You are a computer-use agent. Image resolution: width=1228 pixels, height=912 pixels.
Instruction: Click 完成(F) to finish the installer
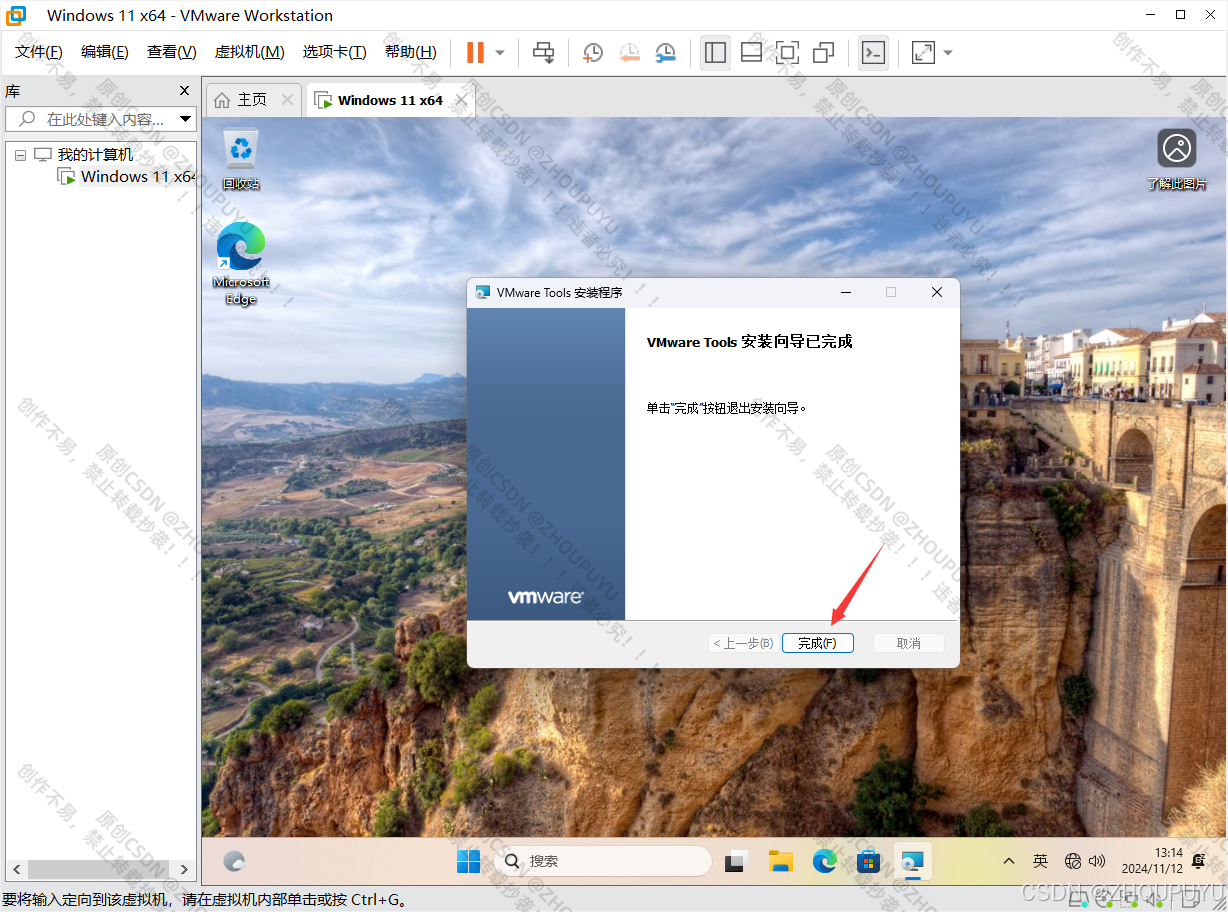click(x=817, y=643)
